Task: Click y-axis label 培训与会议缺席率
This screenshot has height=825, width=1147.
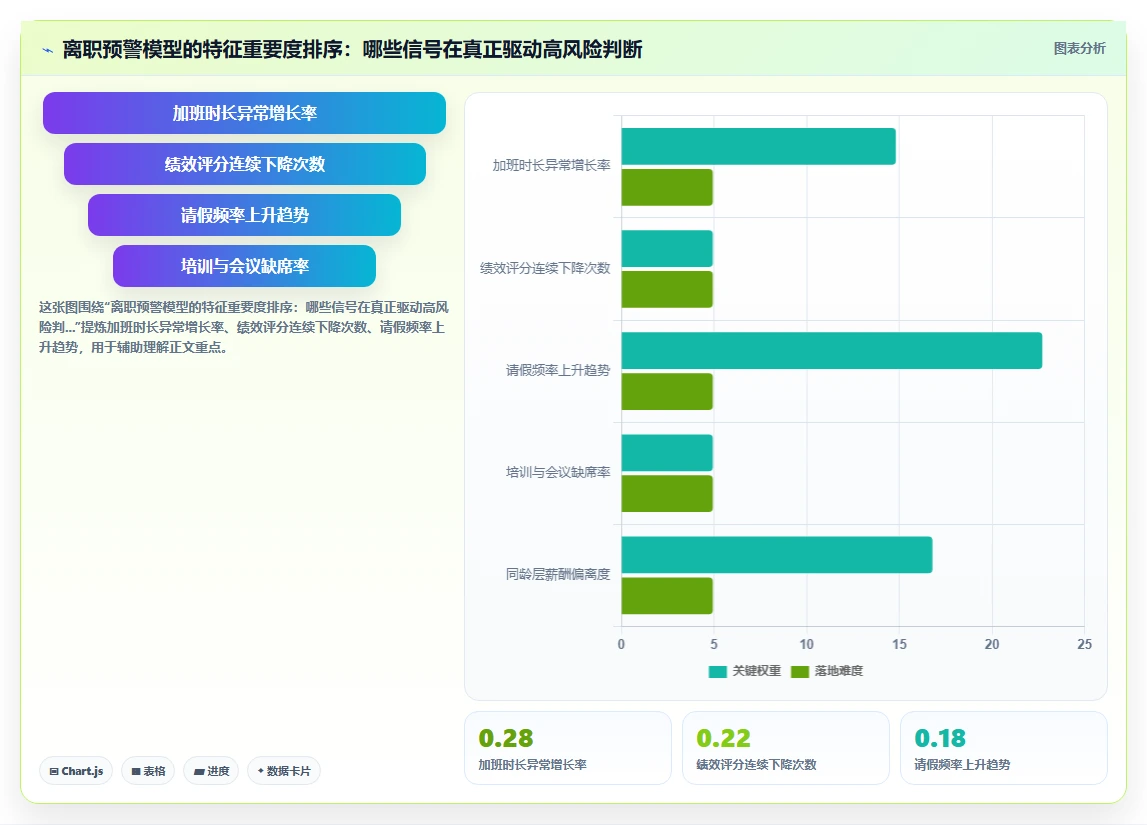Action: pyautogui.click(x=558, y=472)
